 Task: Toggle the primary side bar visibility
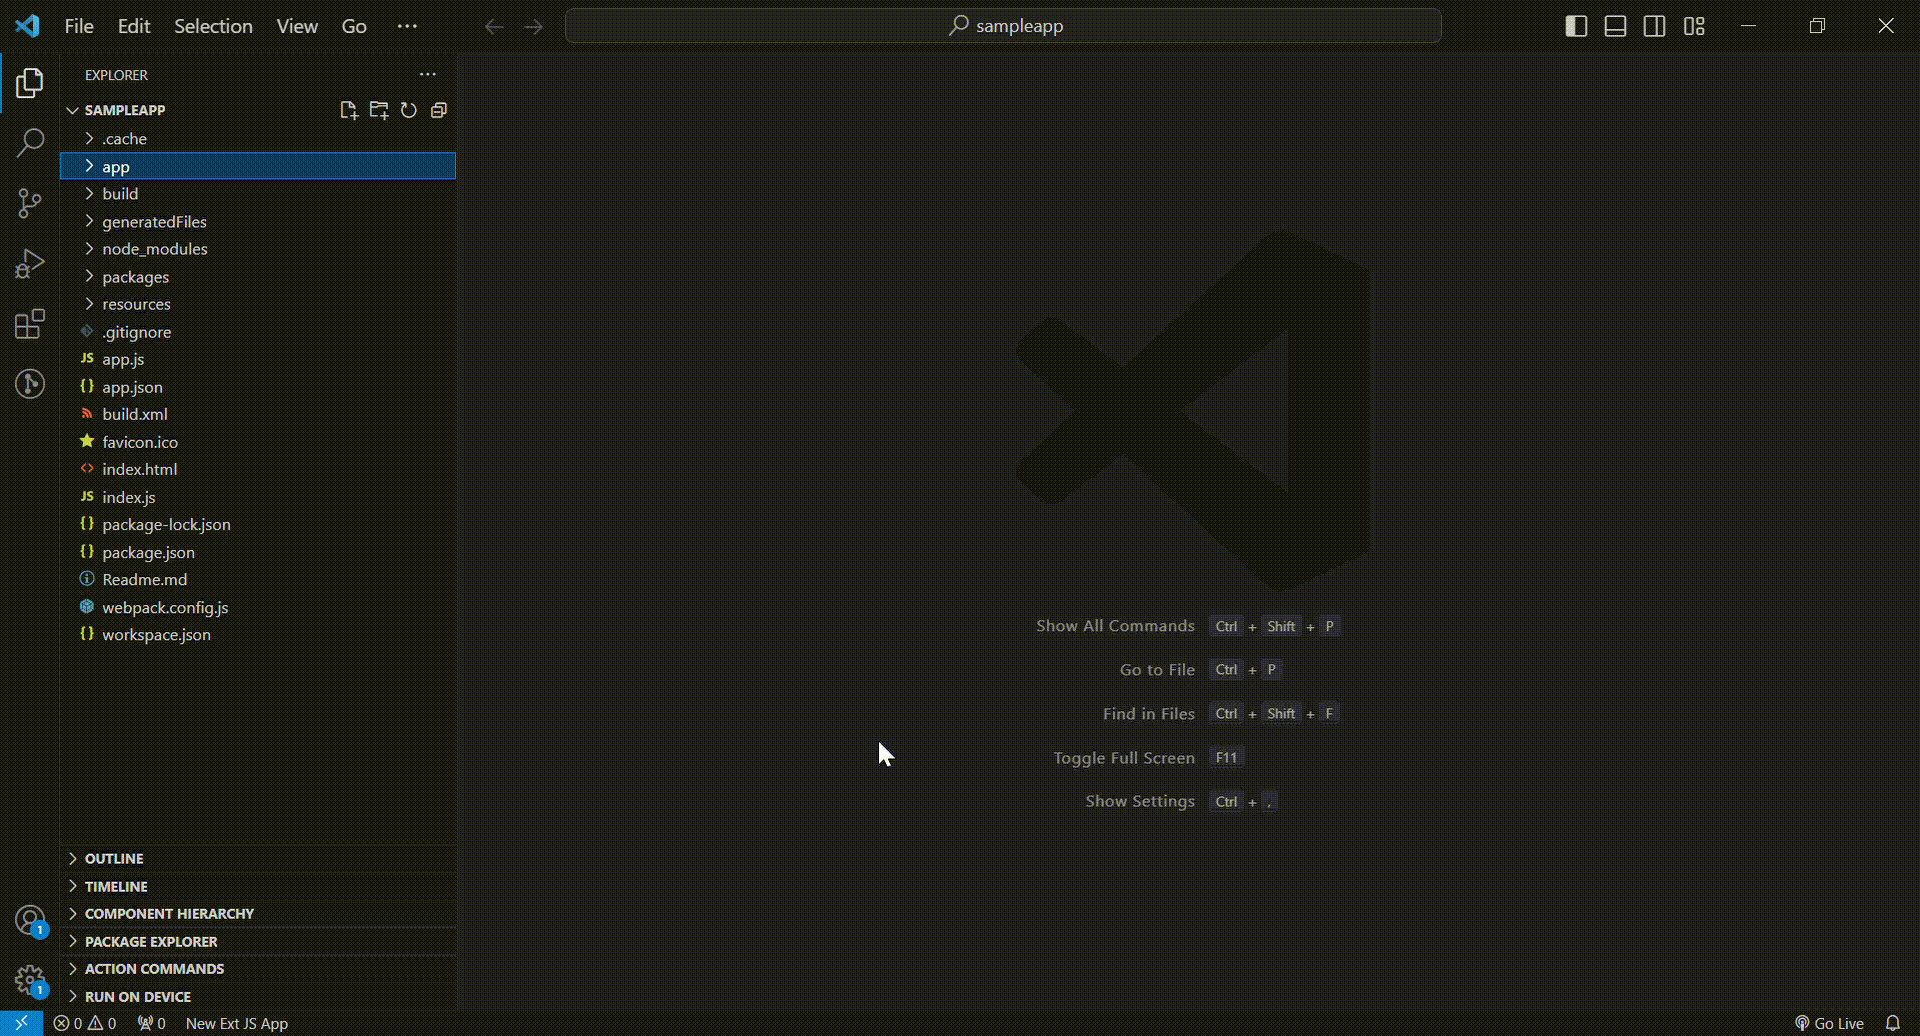pos(1576,26)
